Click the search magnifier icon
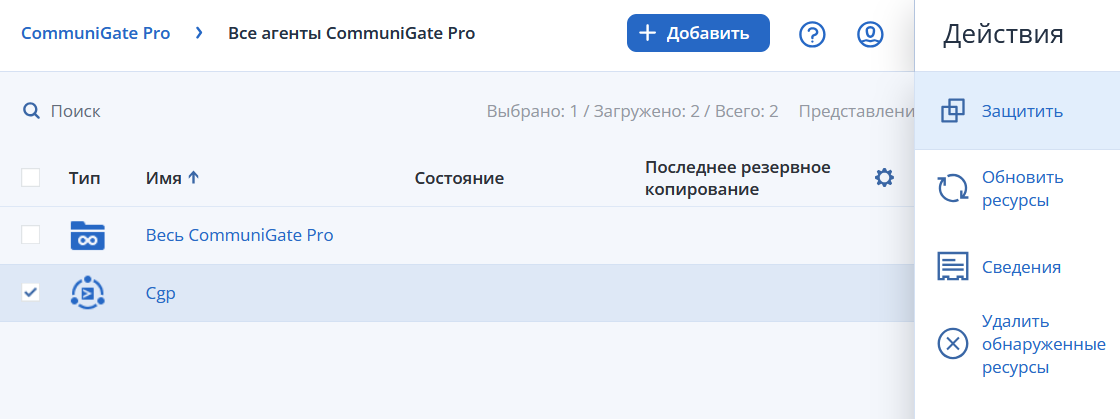The image size is (1120, 419). [31, 111]
